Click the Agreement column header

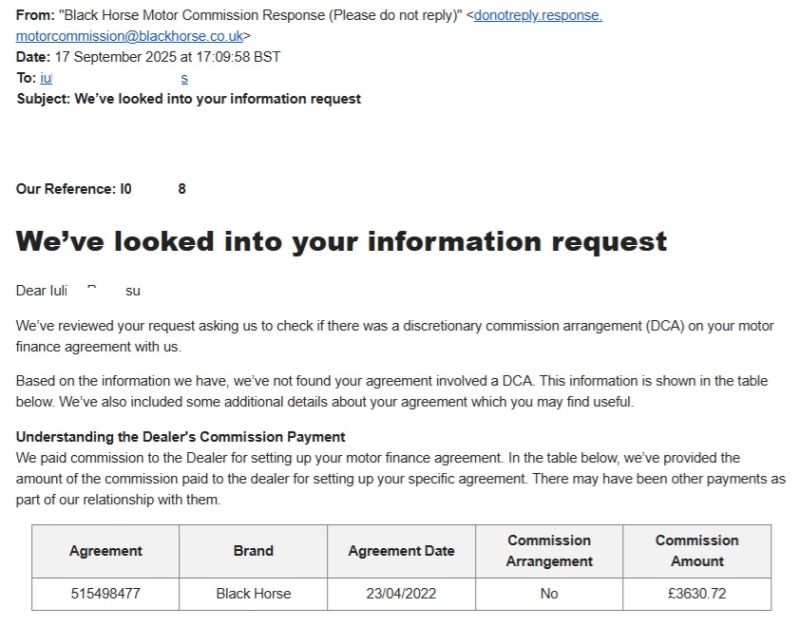106,551
